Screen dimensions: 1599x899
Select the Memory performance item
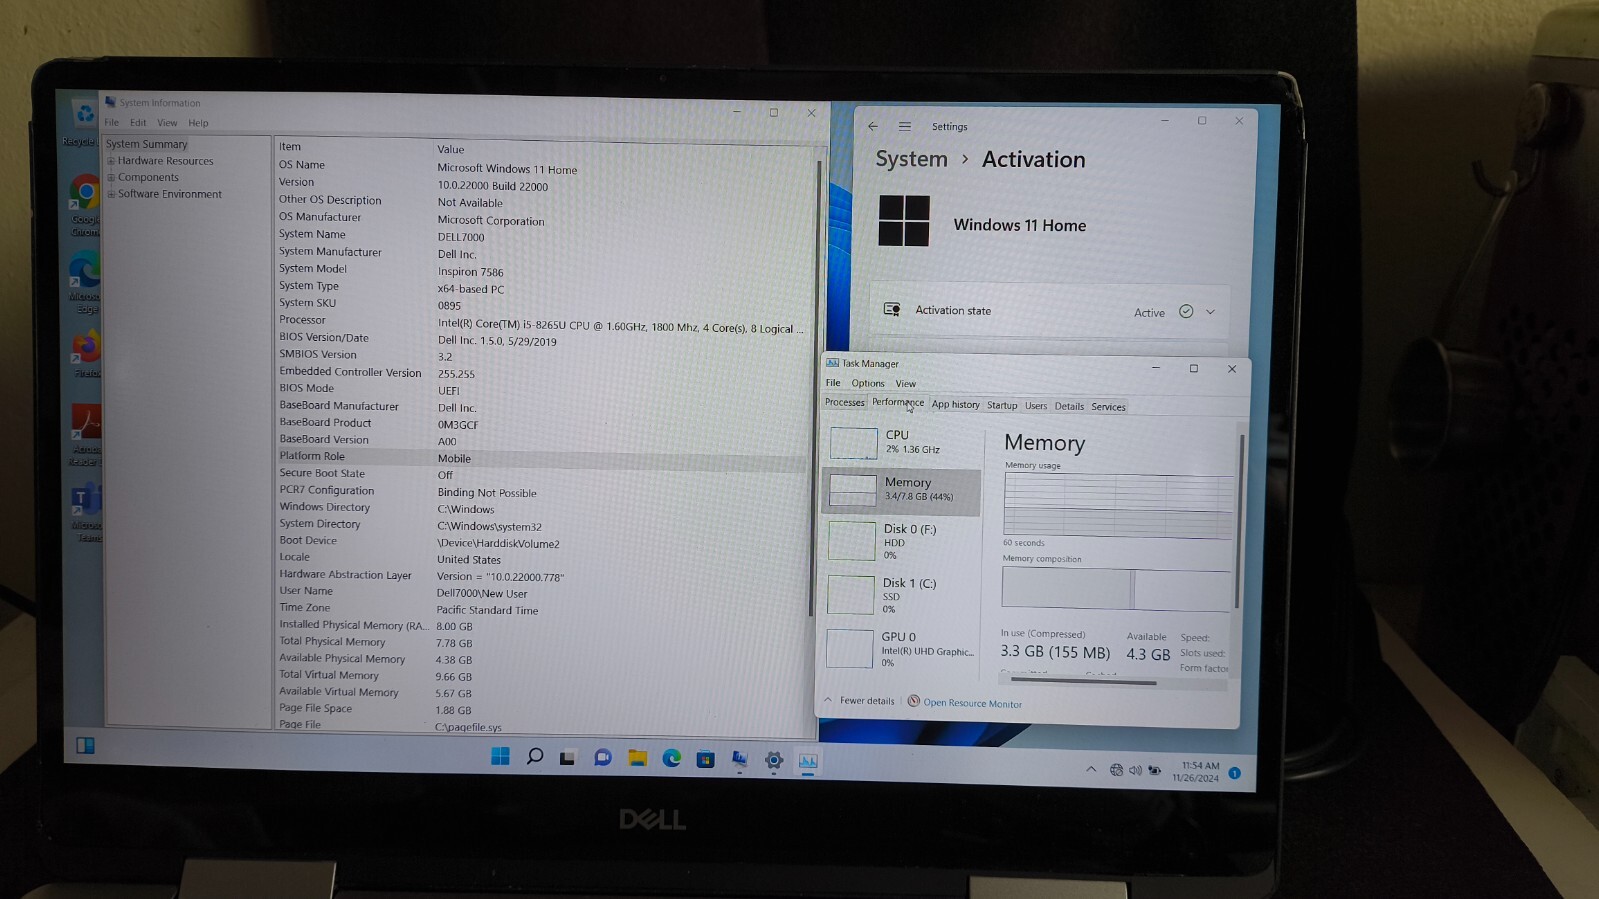pyautogui.click(x=901, y=490)
